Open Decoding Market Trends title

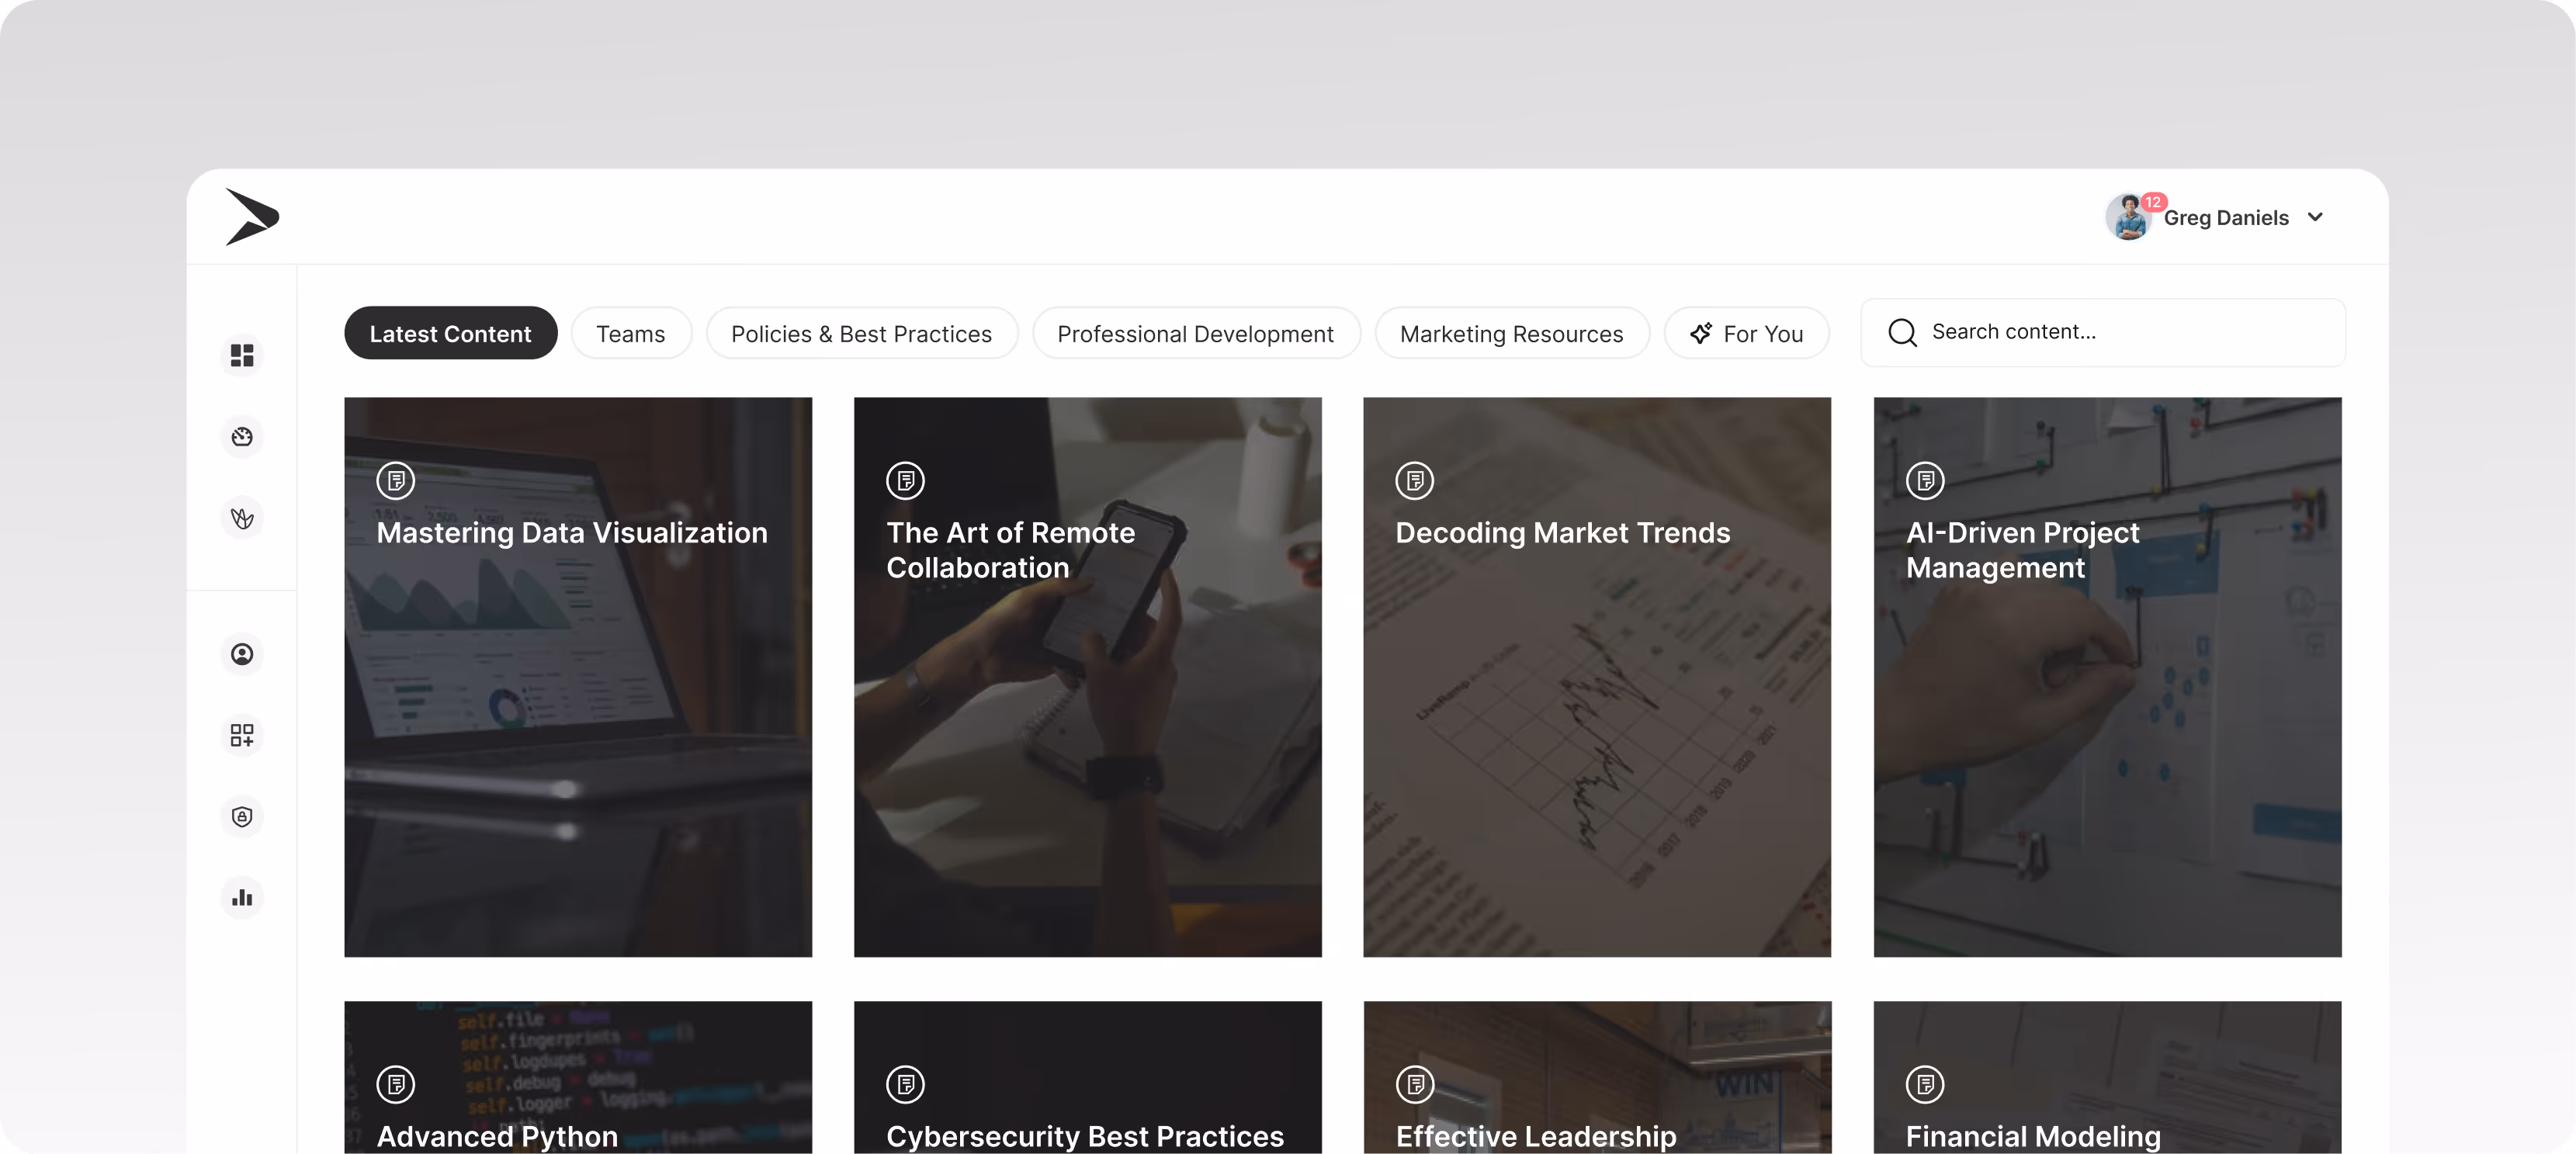tap(1562, 533)
